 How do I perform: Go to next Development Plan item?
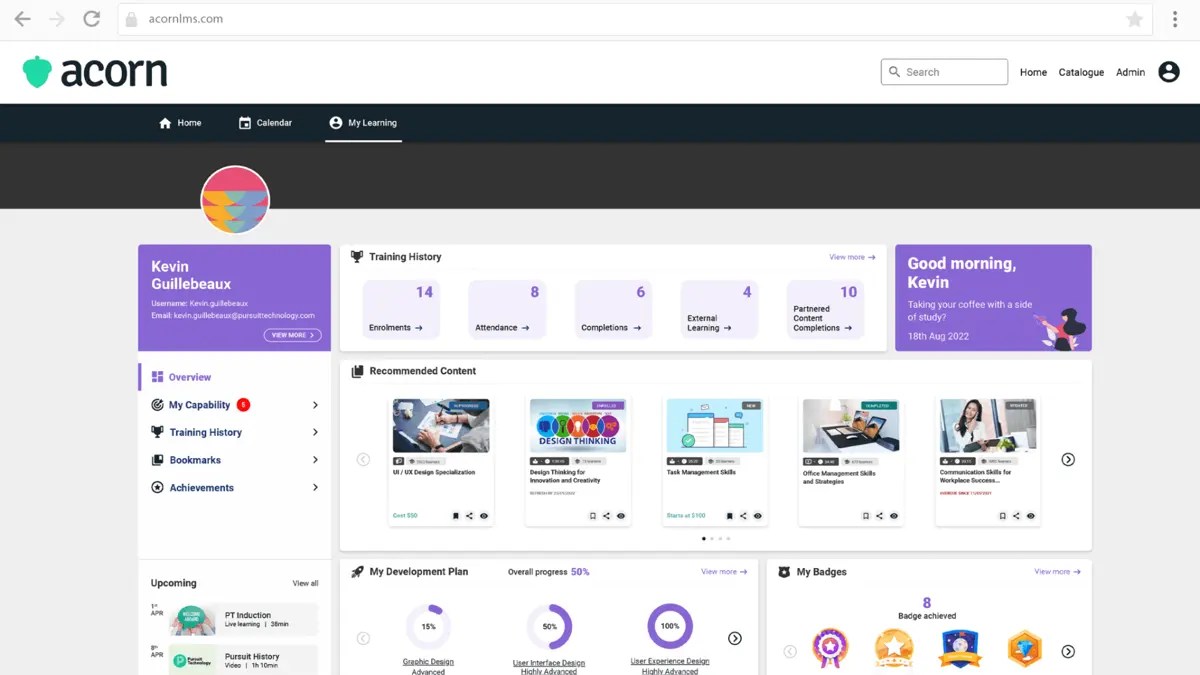pyautogui.click(x=735, y=638)
